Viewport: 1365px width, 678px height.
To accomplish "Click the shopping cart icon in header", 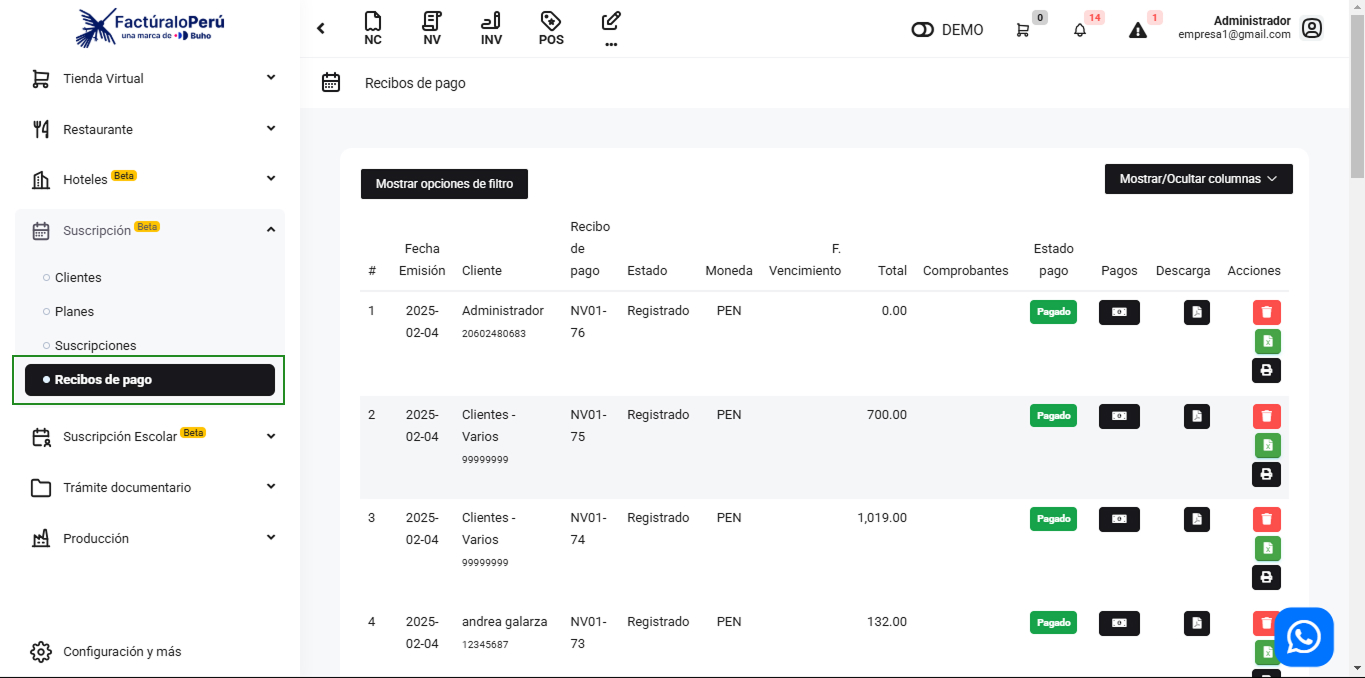I will click(1022, 30).
